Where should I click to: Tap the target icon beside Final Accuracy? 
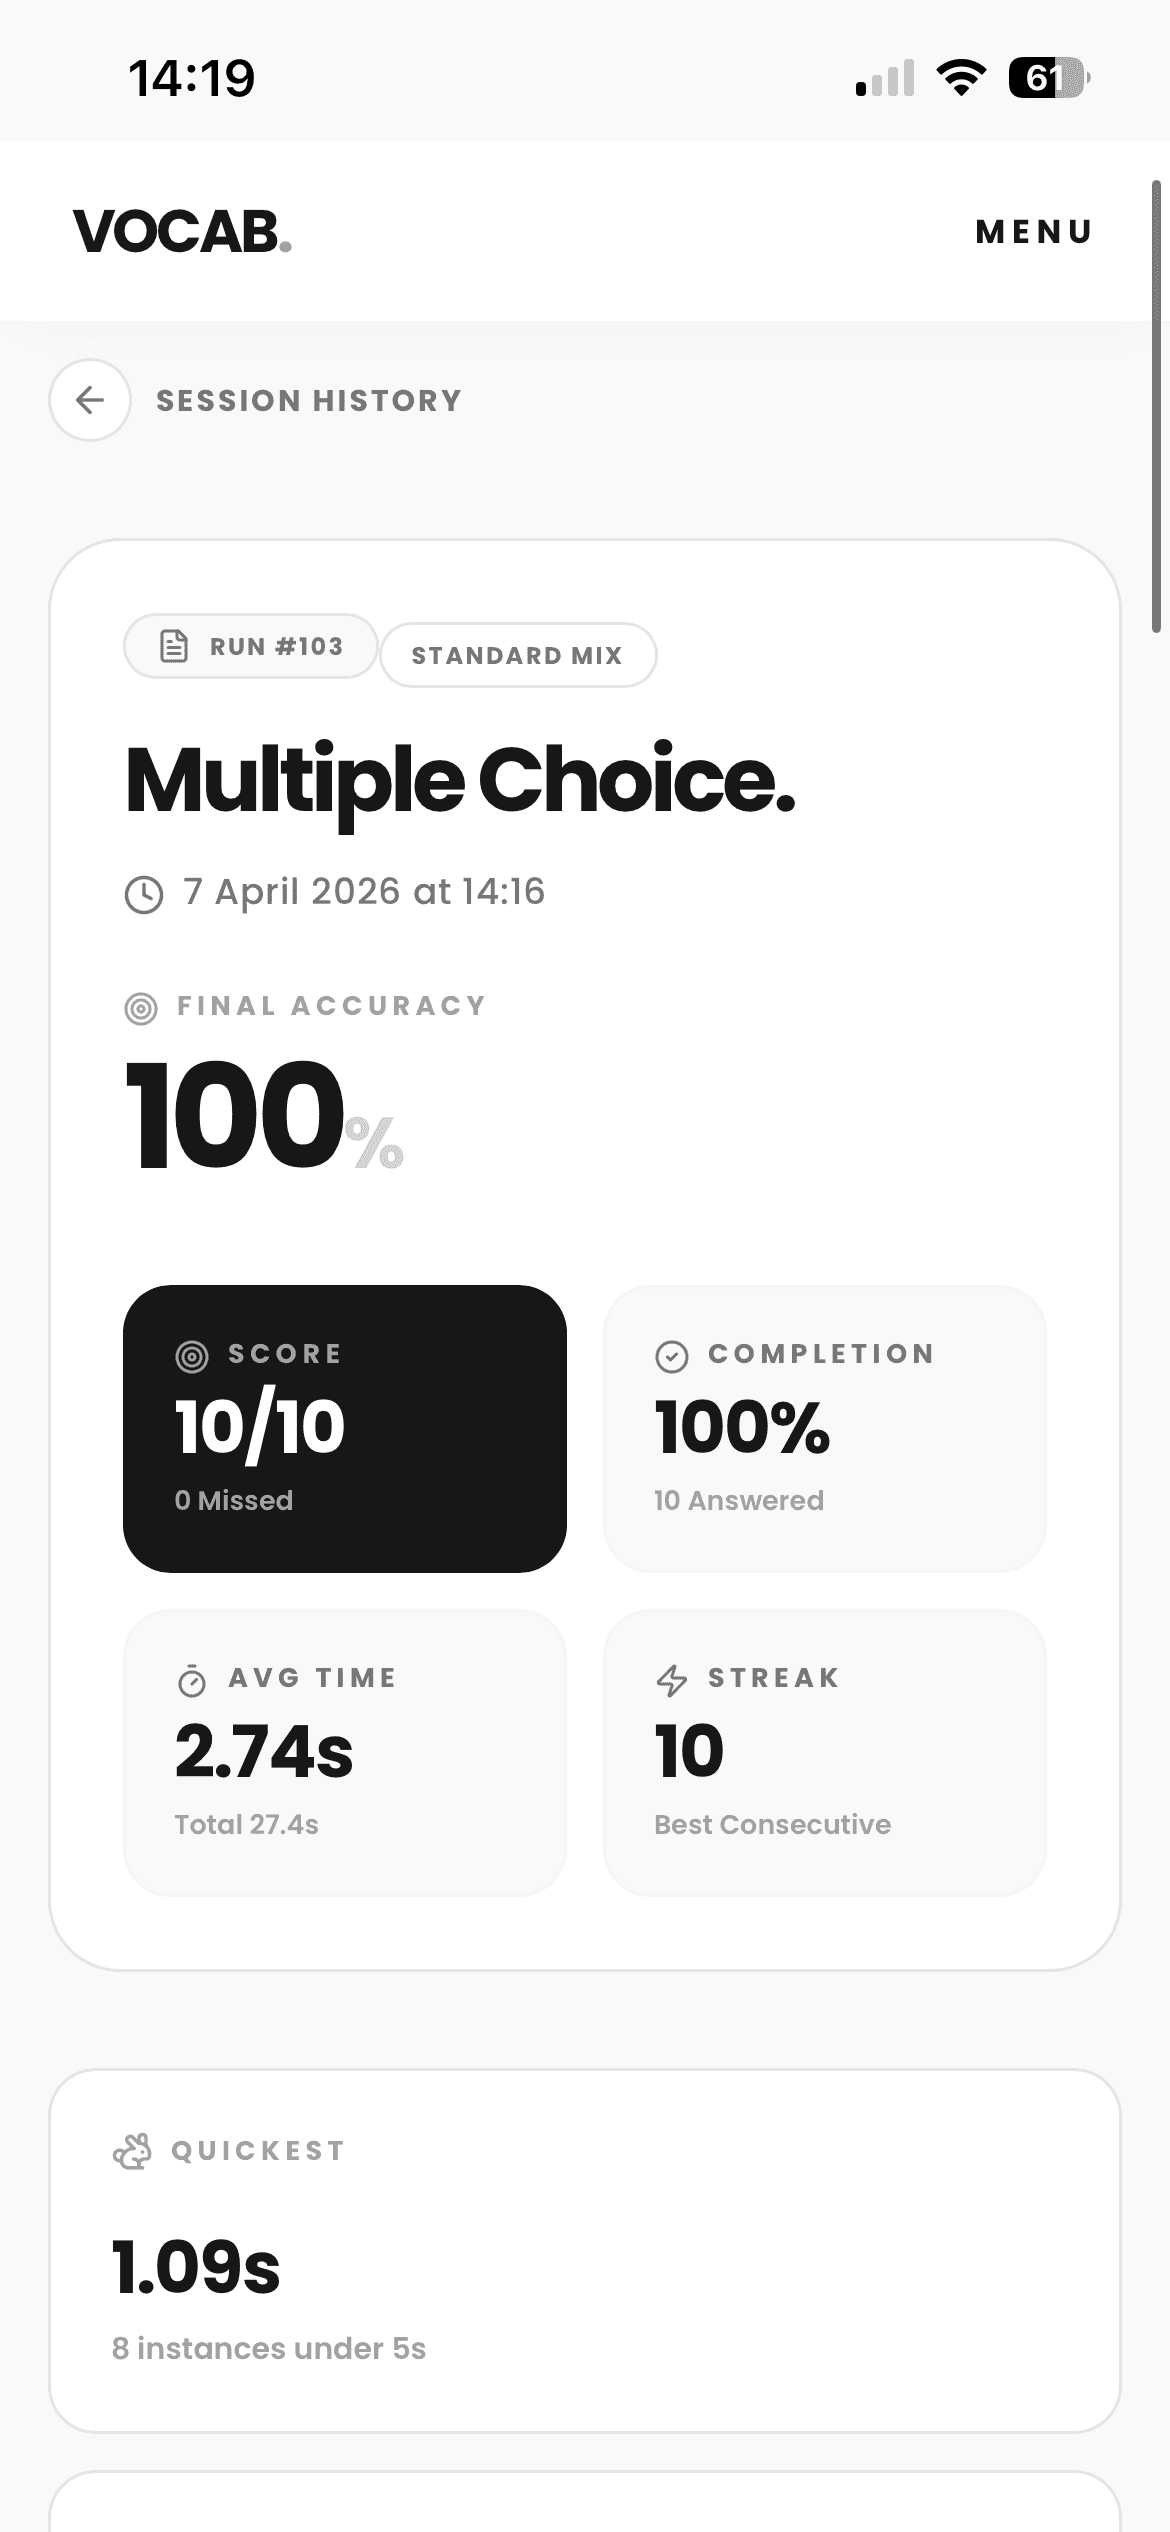[141, 1008]
